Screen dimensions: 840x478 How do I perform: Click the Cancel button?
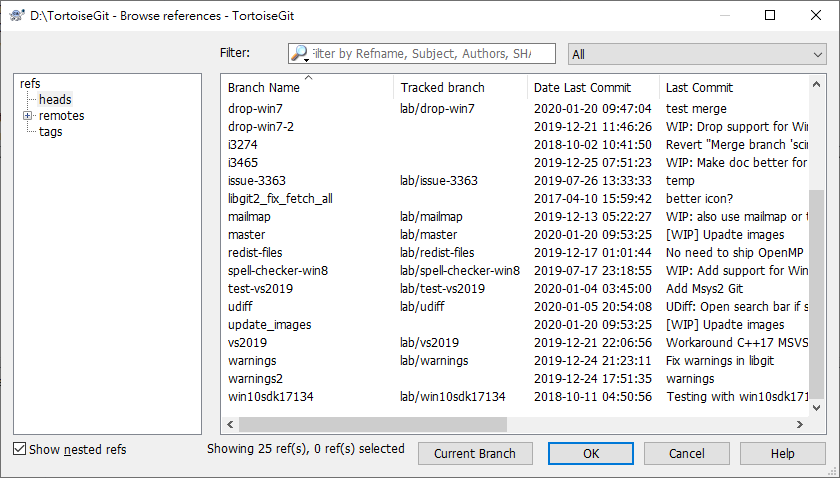[x=686, y=454]
